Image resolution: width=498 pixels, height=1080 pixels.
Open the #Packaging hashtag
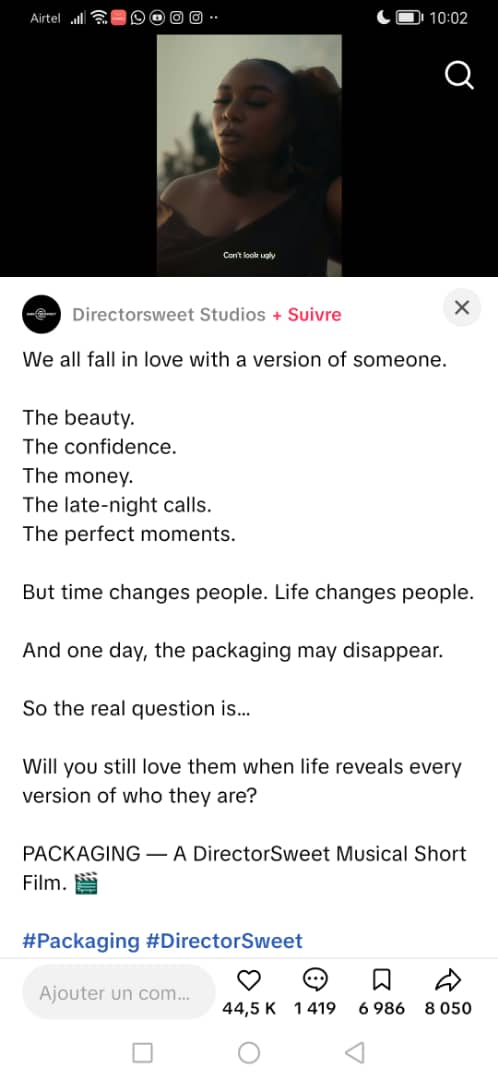click(x=81, y=941)
